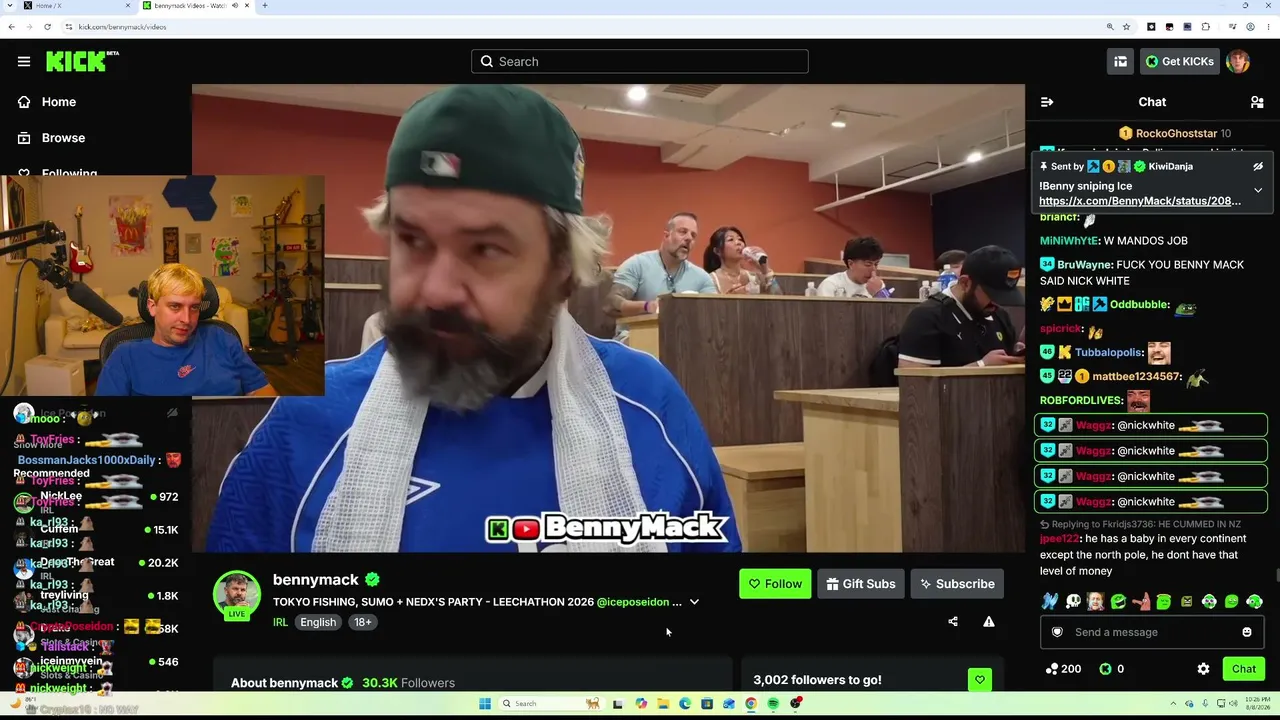The height and width of the screenshot is (720, 1280).
Task: Open a new browser tab
Action: [265, 6]
